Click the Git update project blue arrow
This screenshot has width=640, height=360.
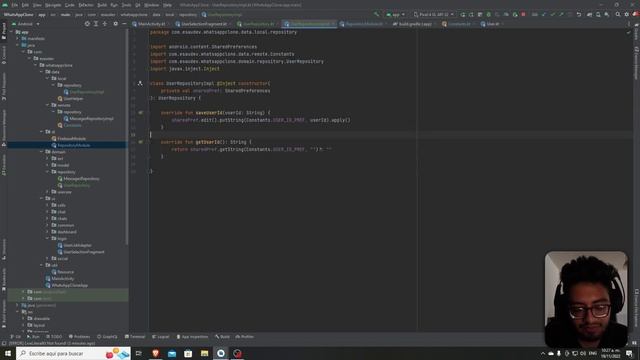click(x=544, y=14)
